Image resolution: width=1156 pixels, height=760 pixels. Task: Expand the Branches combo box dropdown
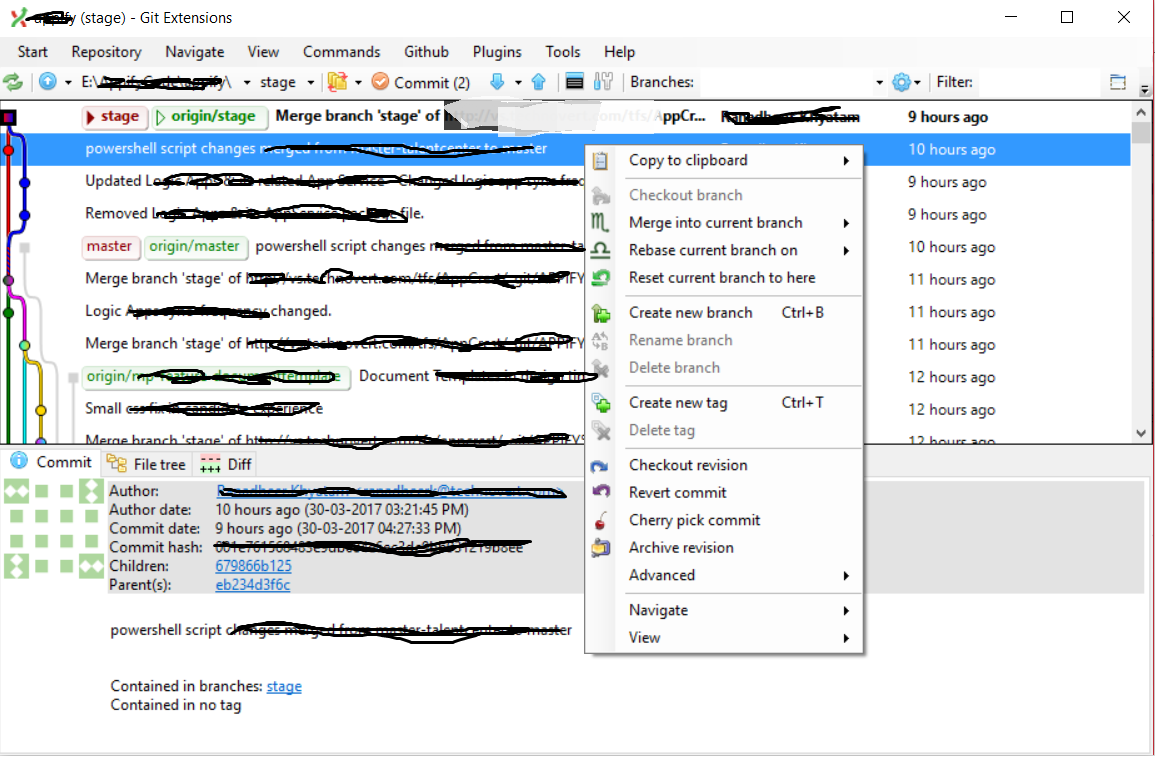(879, 82)
